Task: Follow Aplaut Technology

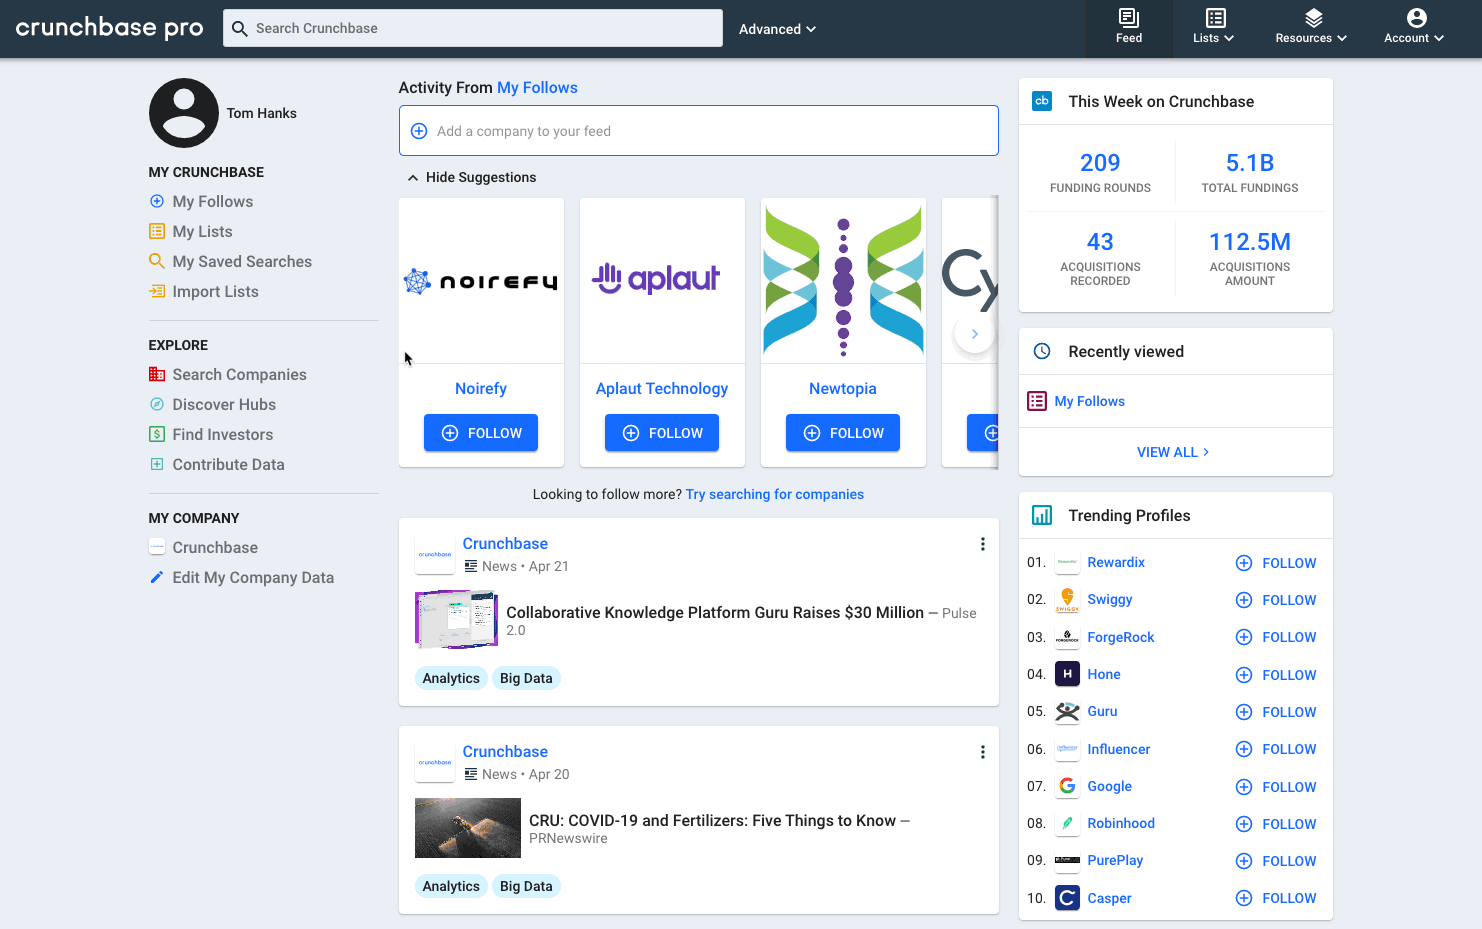Action: tap(662, 433)
